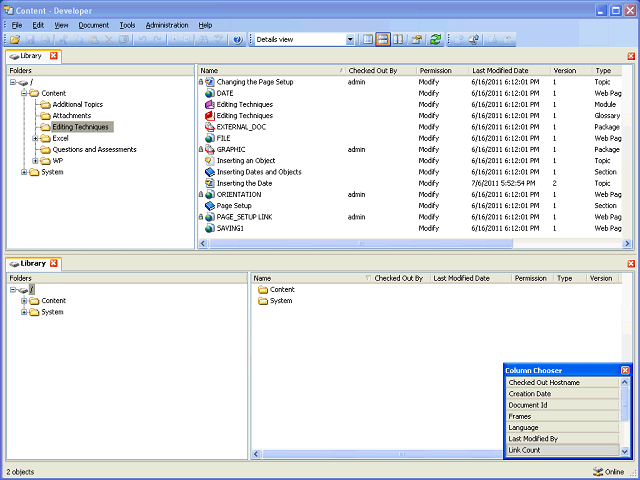640x480 pixels.
Task: Click the folder-with-hand toolbar icon
Action: click(x=416, y=40)
